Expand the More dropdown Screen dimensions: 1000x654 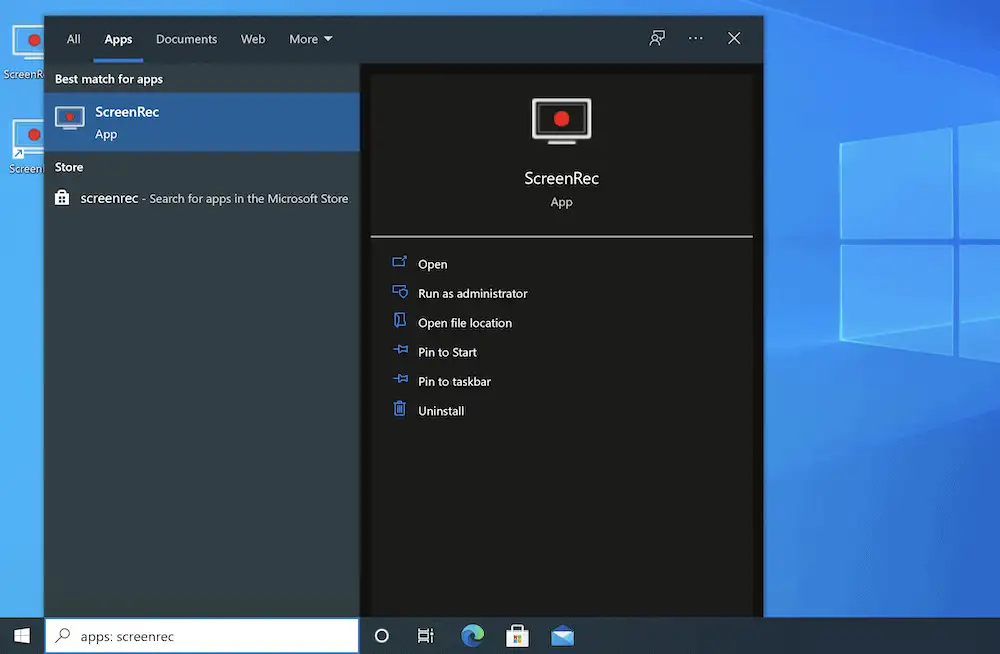pyautogui.click(x=311, y=39)
